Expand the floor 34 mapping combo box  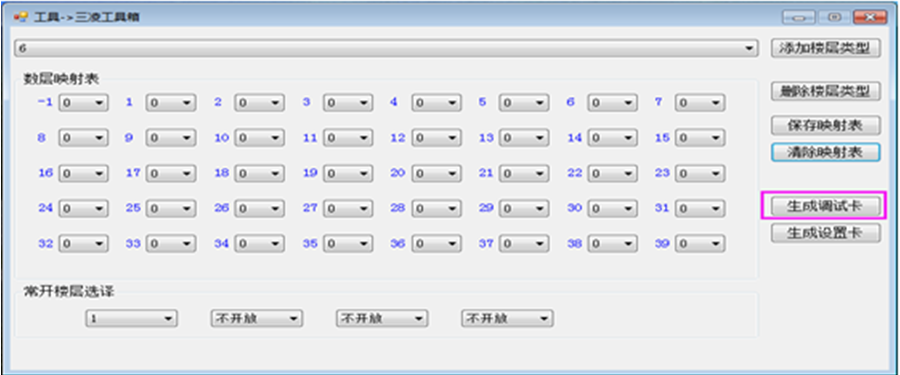pos(260,244)
